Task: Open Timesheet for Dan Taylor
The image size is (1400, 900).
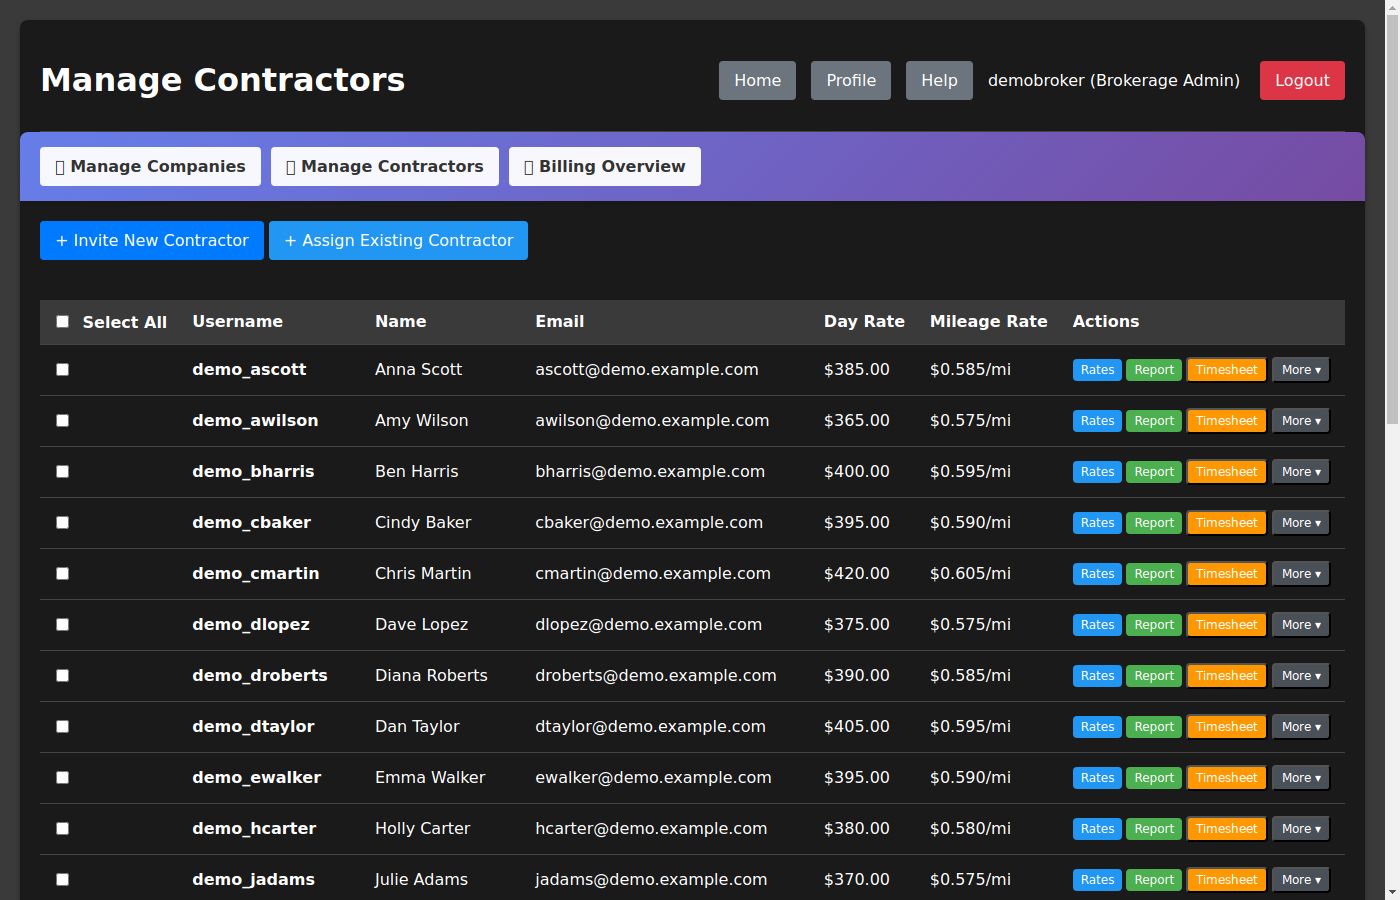Action: coord(1226,727)
